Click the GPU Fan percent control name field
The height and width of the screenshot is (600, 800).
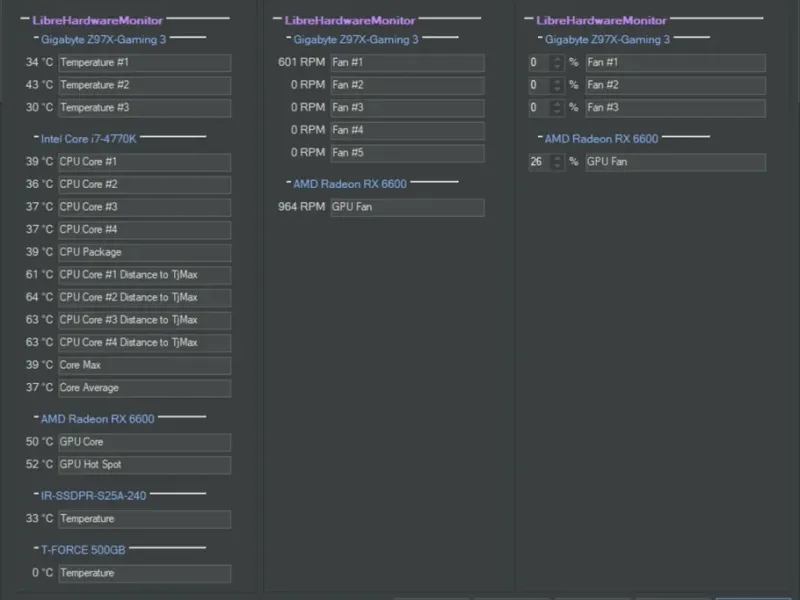pyautogui.click(x=676, y=162)
